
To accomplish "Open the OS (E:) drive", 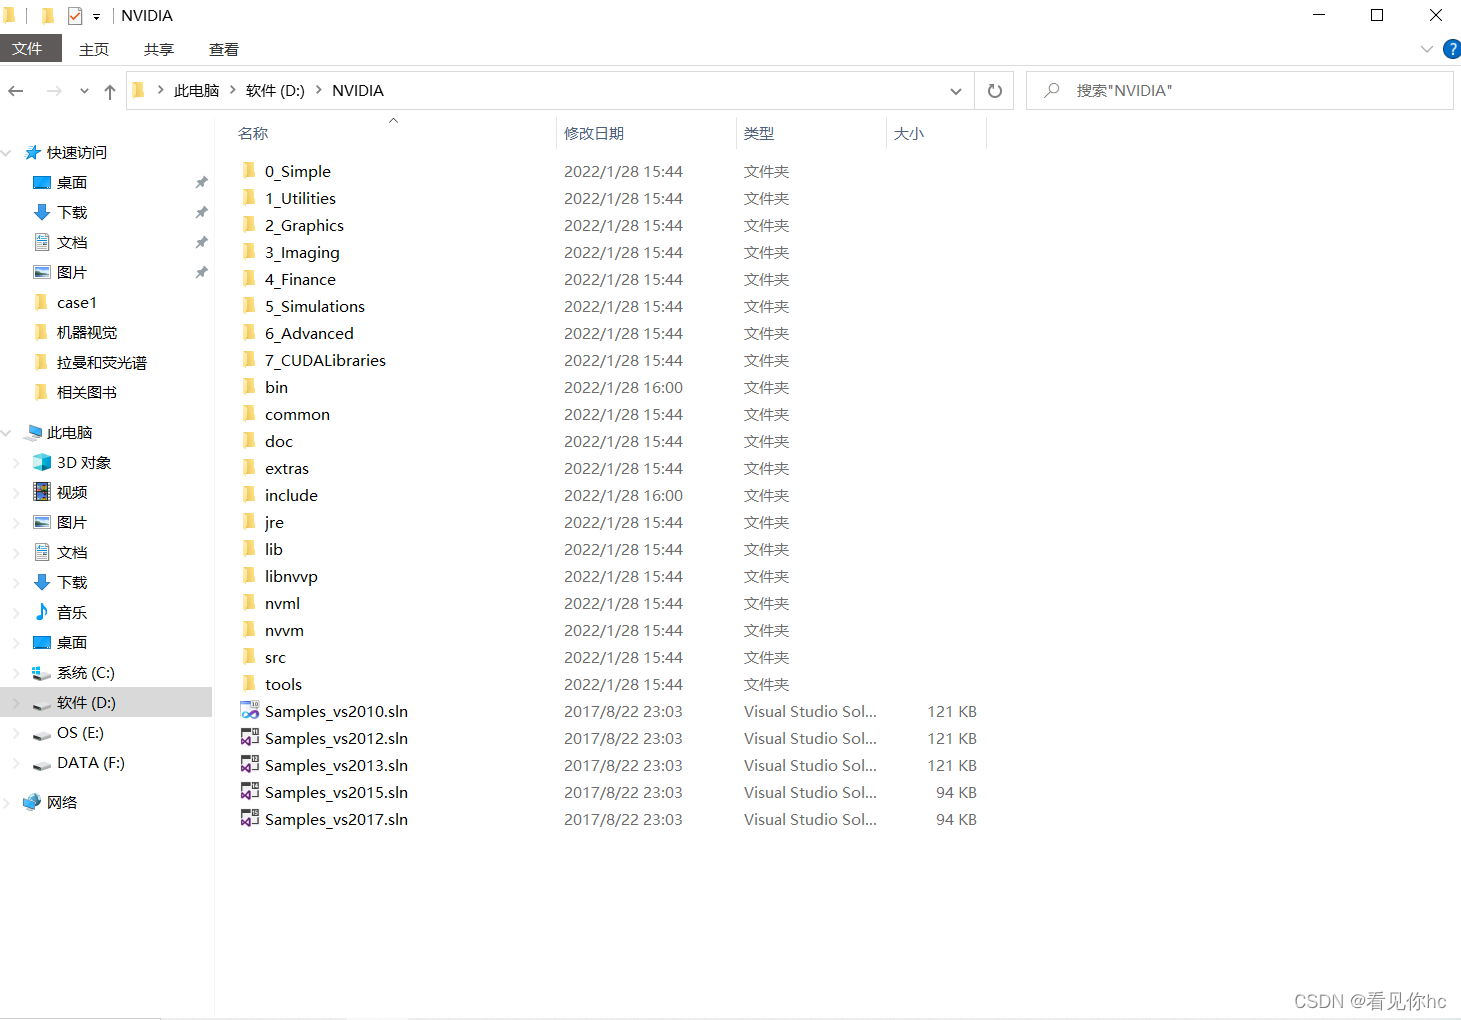I will (x=80, y=733).
